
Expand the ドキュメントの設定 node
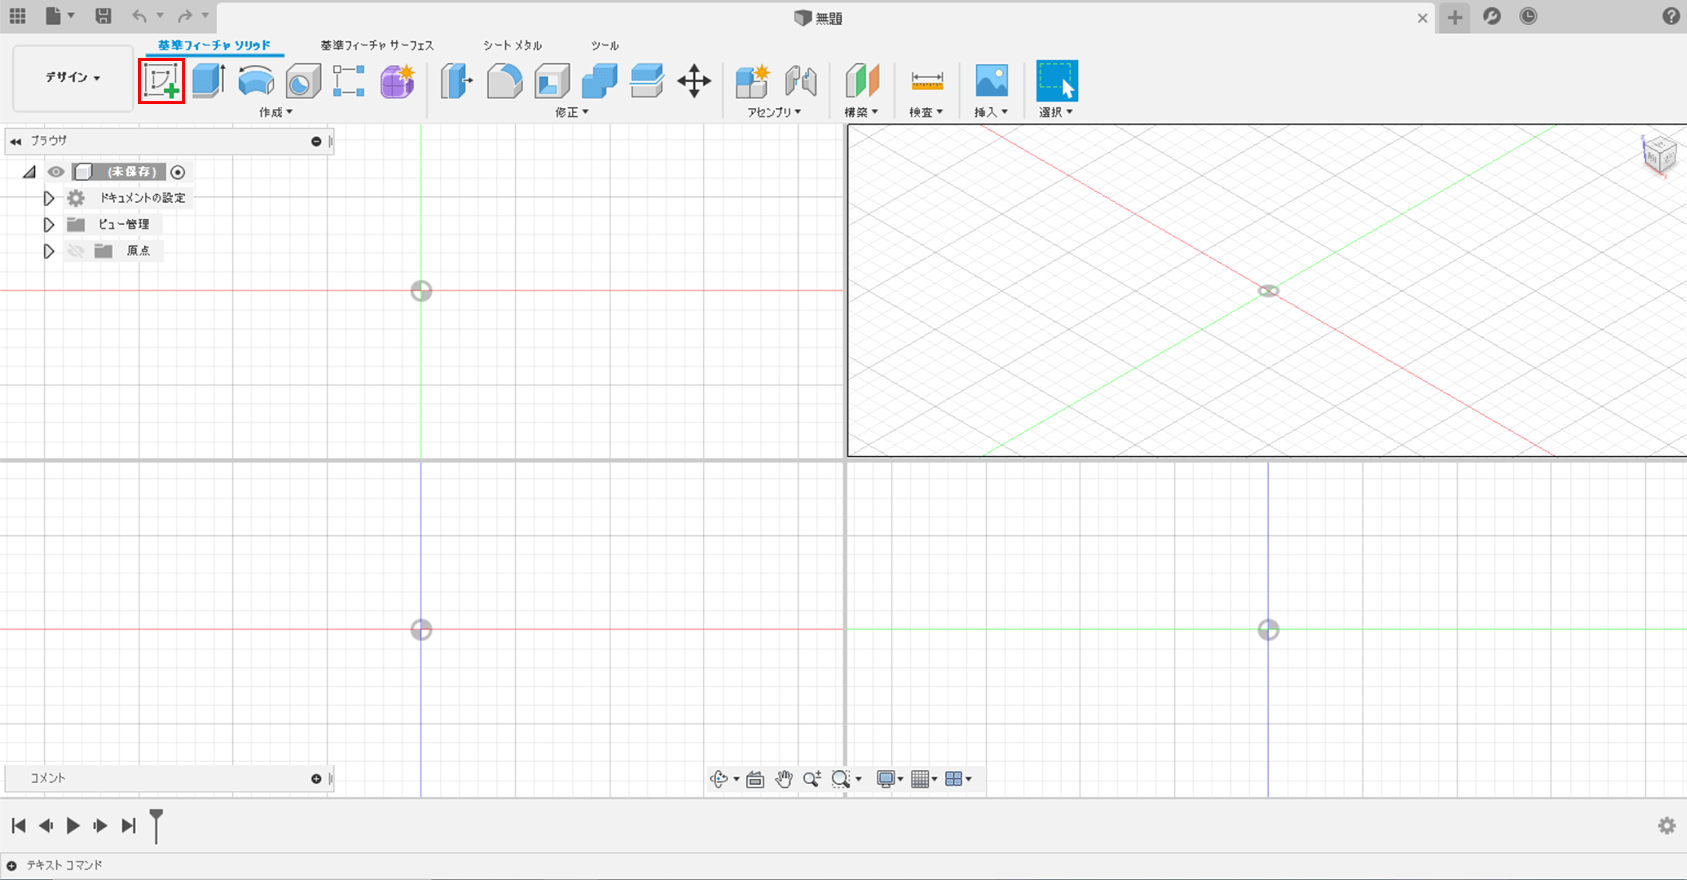48,198
